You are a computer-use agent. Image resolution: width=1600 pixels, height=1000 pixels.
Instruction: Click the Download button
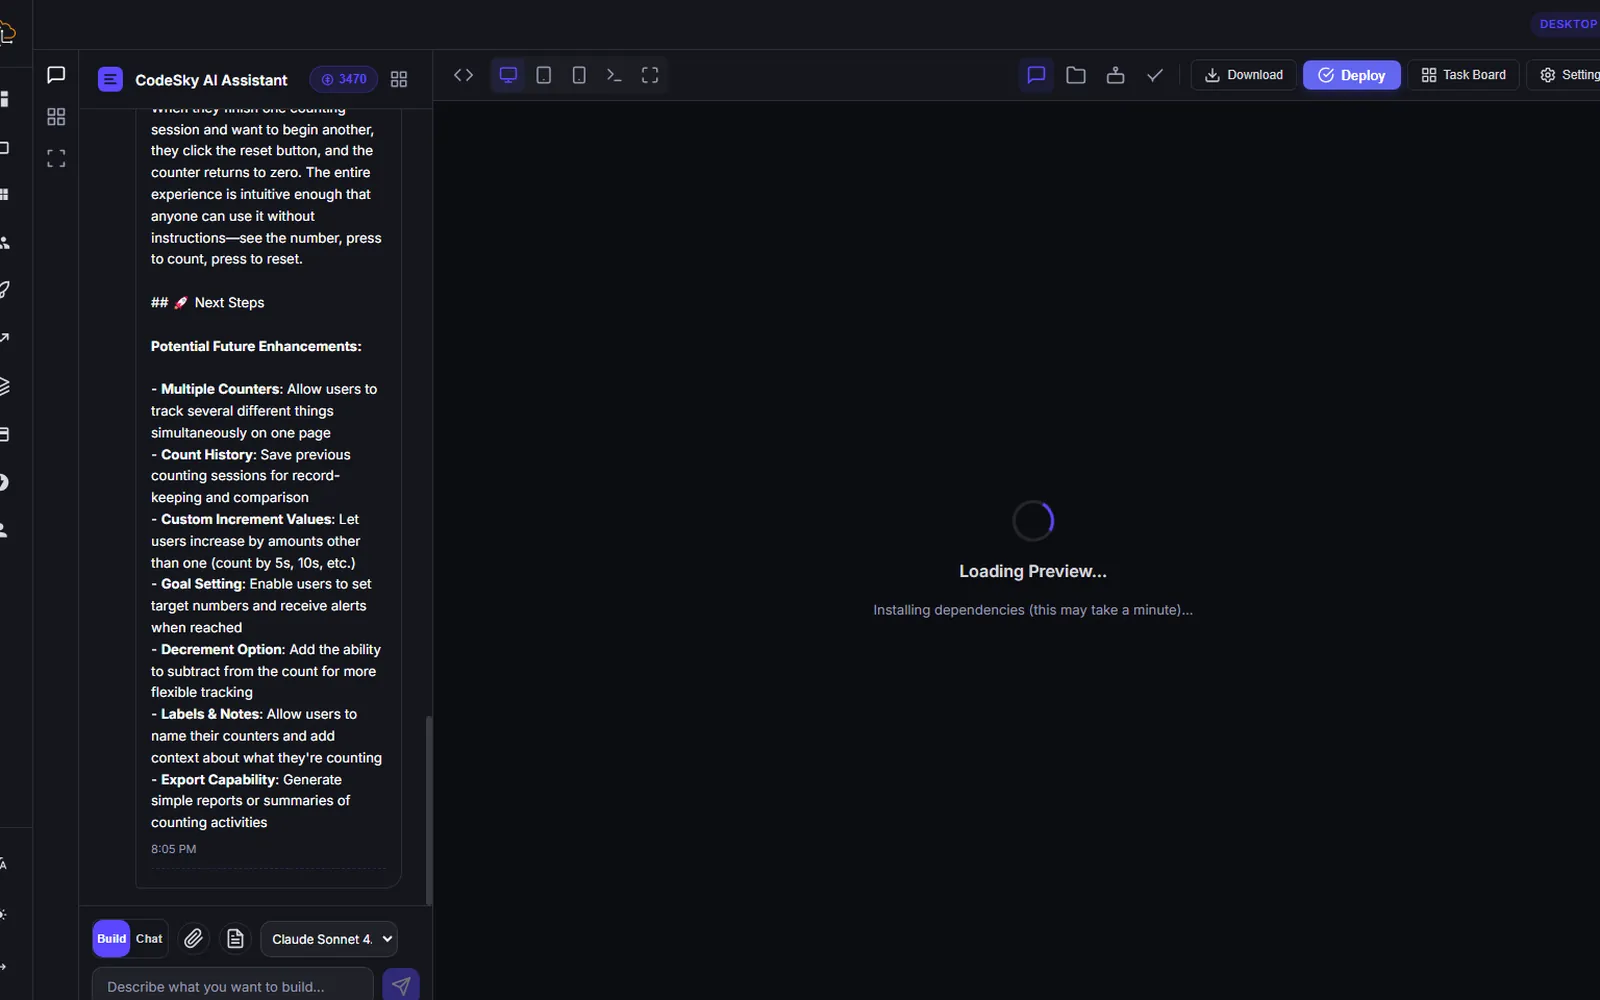1243,75
